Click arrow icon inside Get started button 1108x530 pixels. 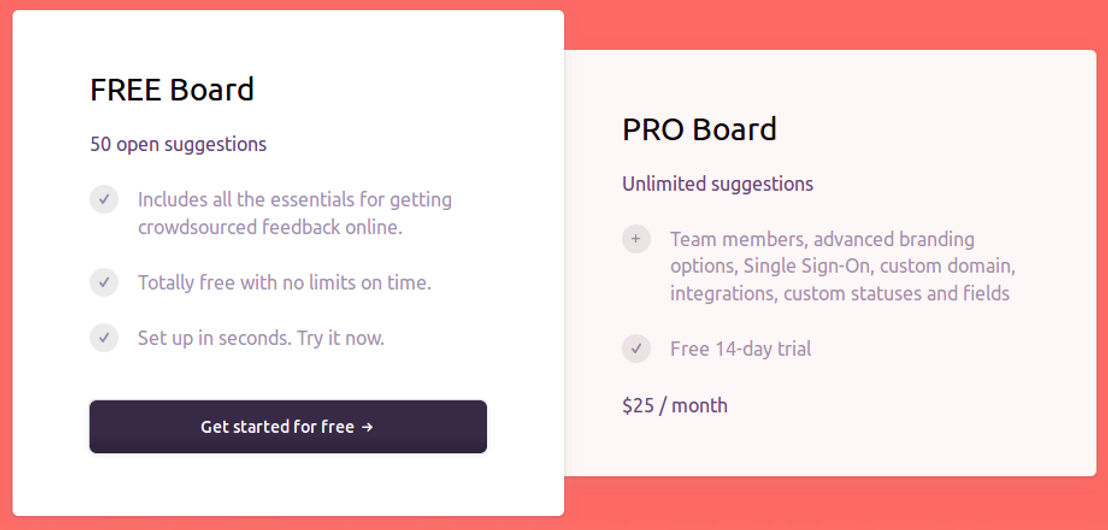click(x=367, y=427)
